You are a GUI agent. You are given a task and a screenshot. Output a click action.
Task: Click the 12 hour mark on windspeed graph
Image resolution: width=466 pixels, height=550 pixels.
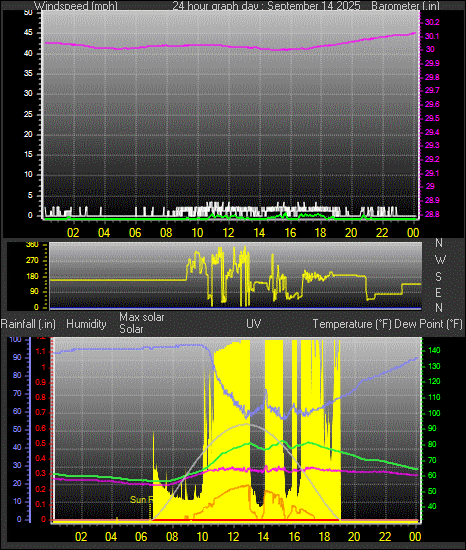click(x=228, y=233)
